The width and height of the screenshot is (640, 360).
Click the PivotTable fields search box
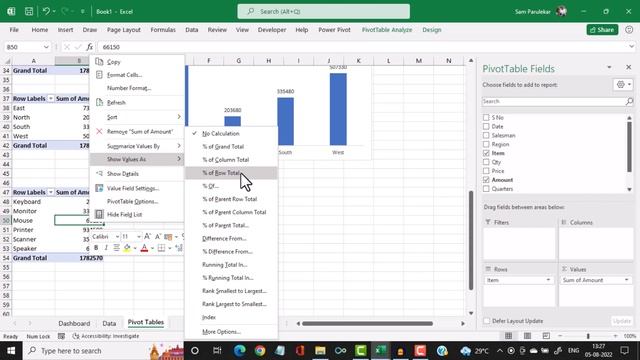click(557, 101)
